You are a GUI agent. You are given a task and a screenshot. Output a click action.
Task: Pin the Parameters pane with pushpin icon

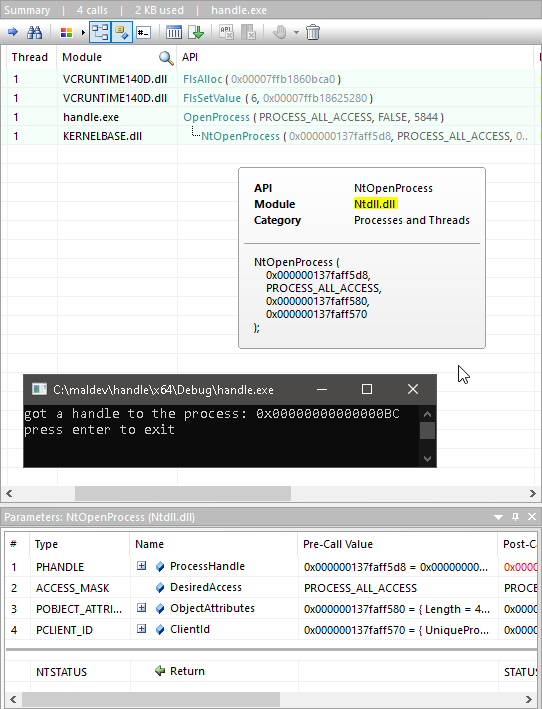515,516
